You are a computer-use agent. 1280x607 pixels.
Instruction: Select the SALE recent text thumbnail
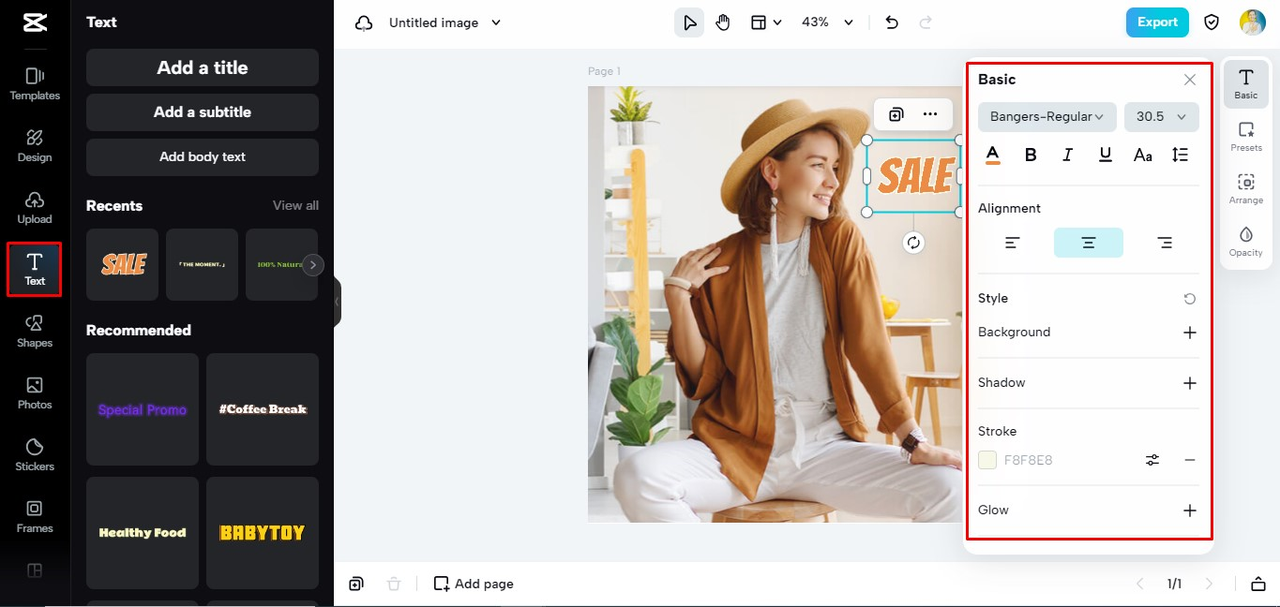tap(122, 264)
